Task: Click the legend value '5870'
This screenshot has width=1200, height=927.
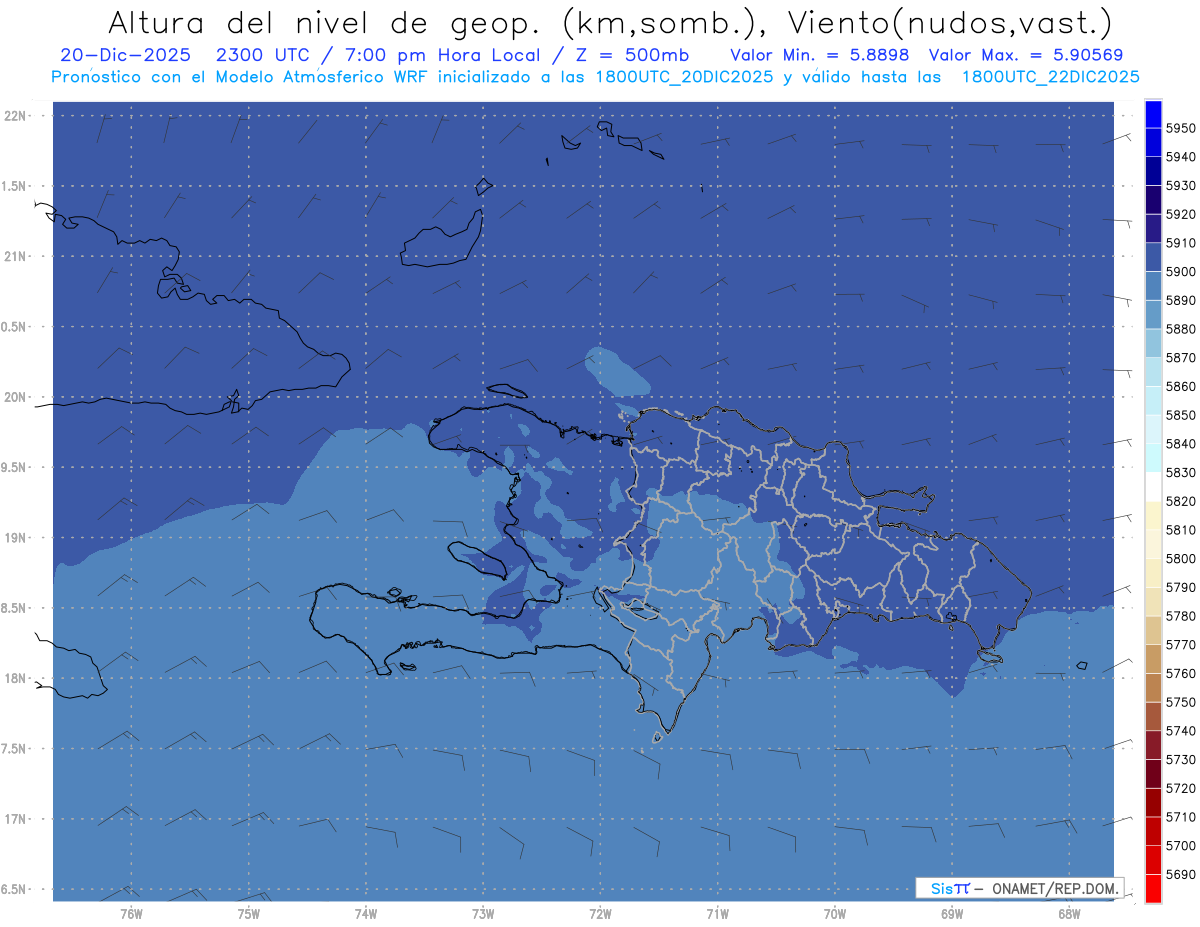Action: click(1181, 358)
